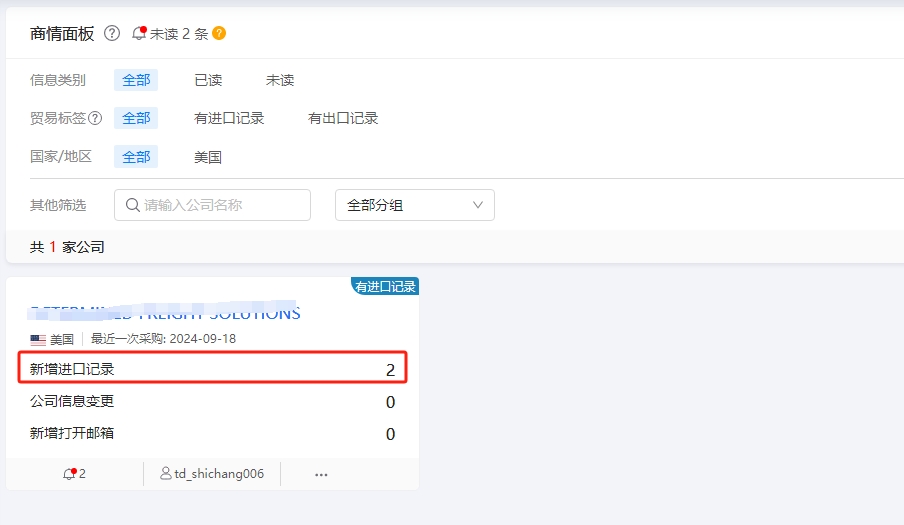Image resolution: width=904 pixels, height=525 pixels.
Task: Select 已读 in 信息类别 filter
Action: pos(208,80)
